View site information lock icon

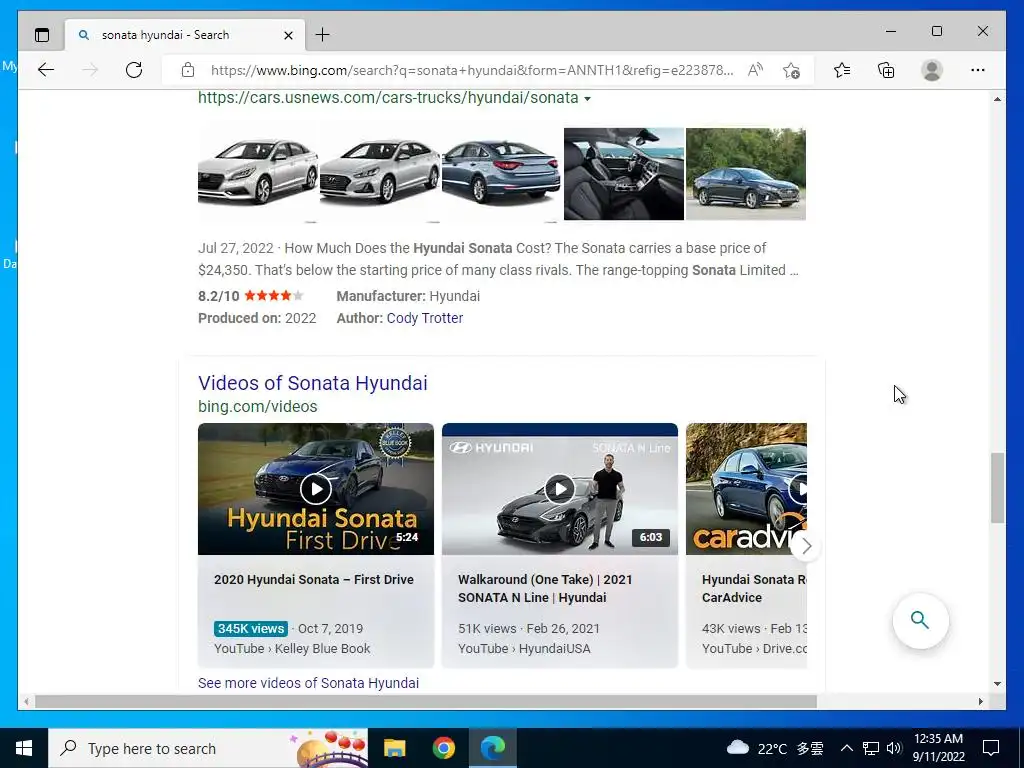click(x=187, y=70)
